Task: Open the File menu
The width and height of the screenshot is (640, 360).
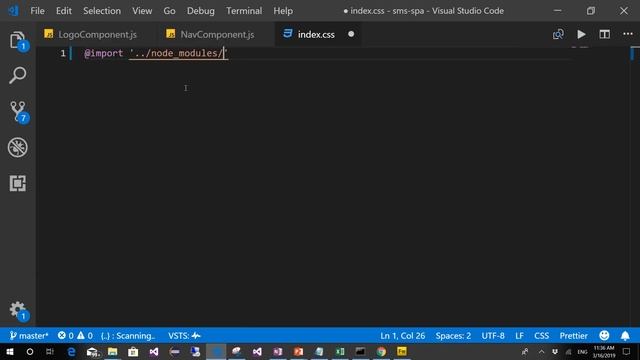Action: point(38,11)
